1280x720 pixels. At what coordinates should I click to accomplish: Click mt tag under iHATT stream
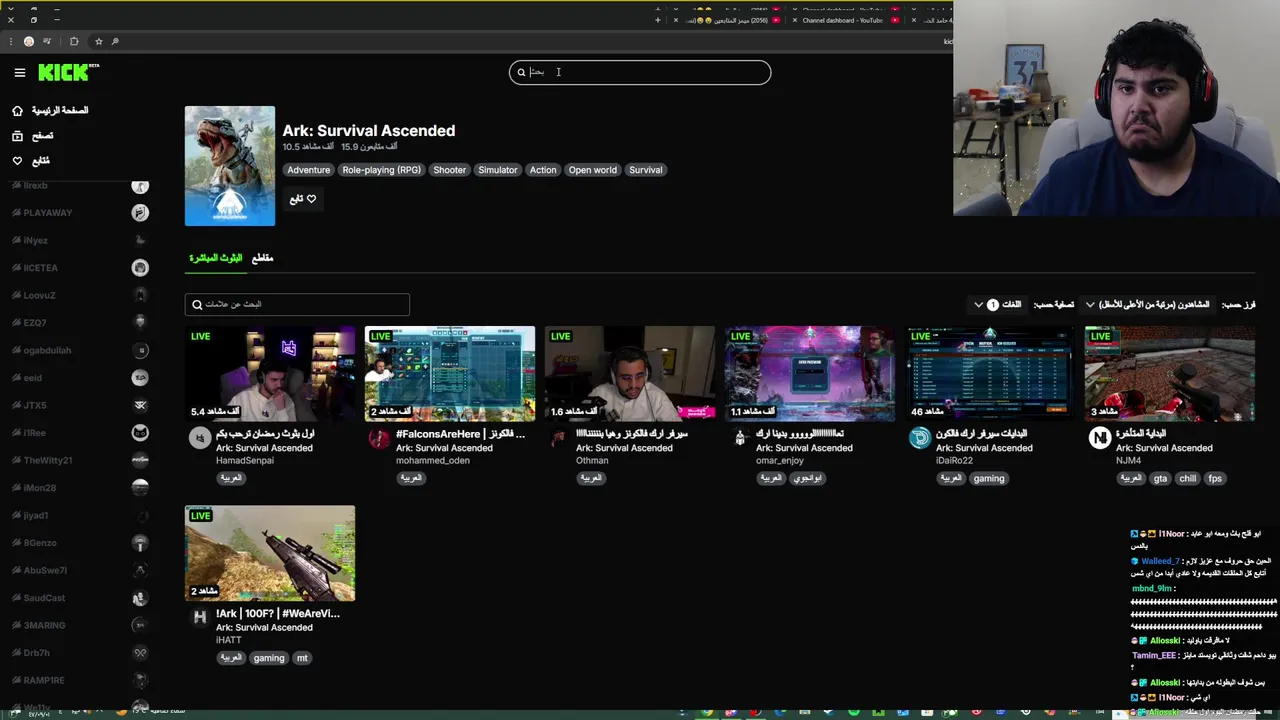pos(302,658)
